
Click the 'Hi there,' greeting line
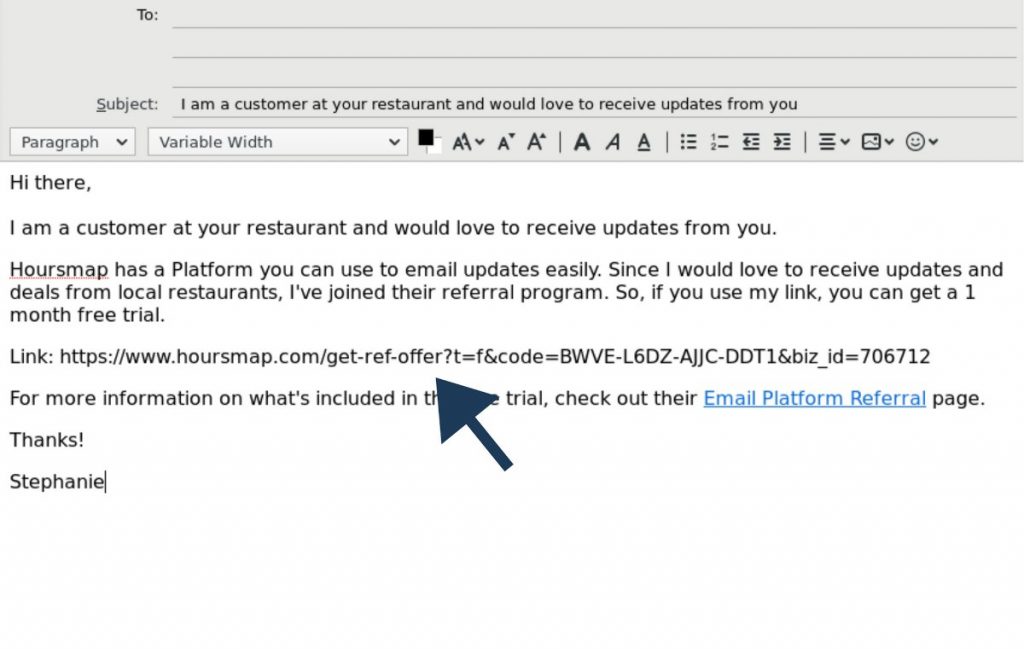[x=50, y=183]
